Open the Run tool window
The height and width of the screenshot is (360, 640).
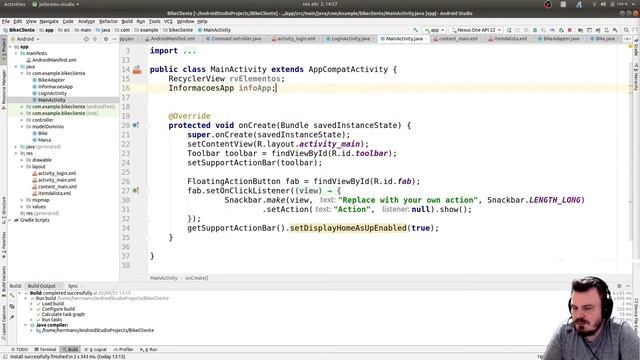pyautogui.click(x=149, y=350)
